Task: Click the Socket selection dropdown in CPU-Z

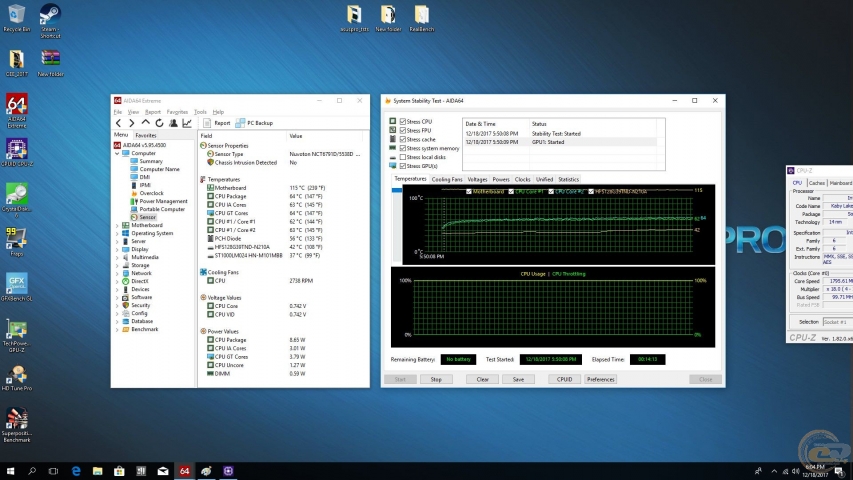Action: pos(837,322)
